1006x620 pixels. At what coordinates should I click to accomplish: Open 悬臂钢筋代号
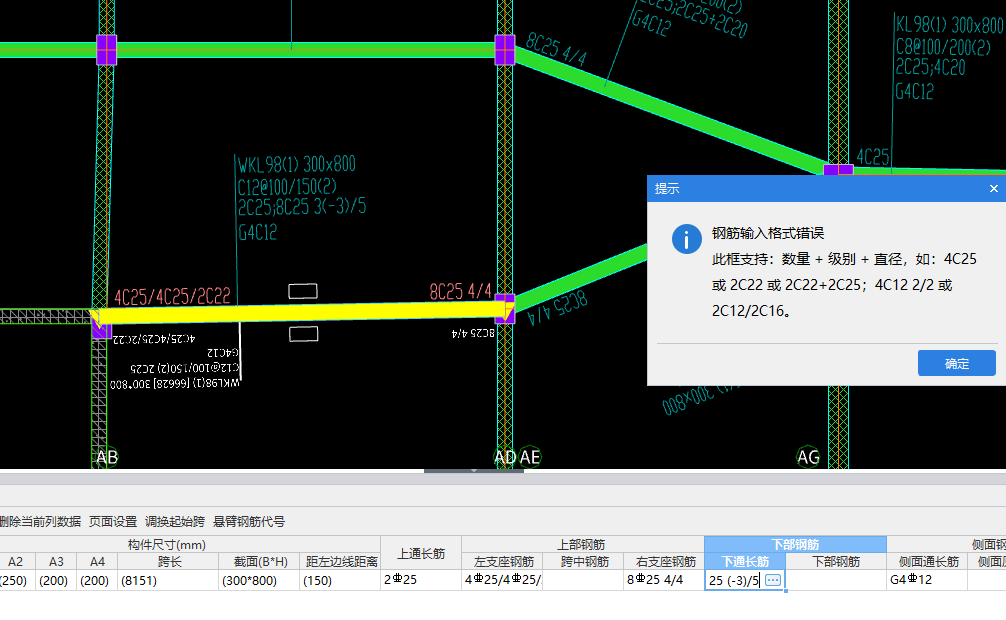pos(249,521)
